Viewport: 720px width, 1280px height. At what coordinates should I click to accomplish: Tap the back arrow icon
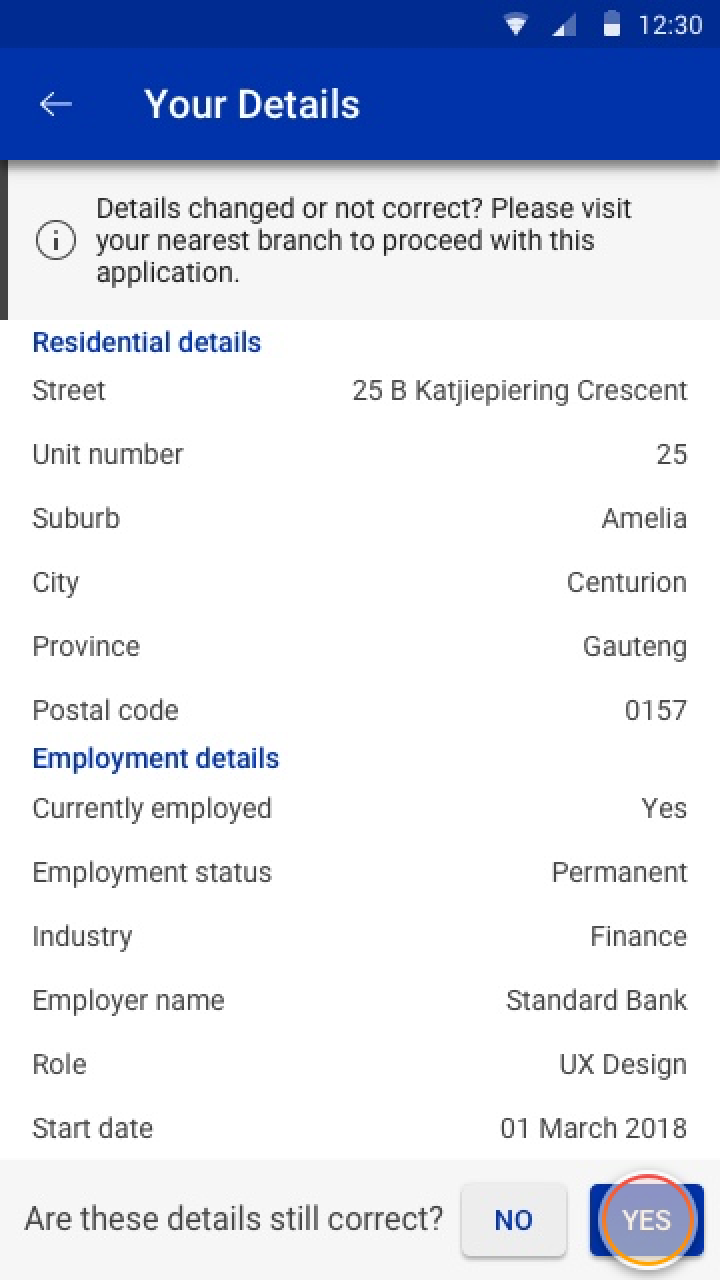pos(56,104)
